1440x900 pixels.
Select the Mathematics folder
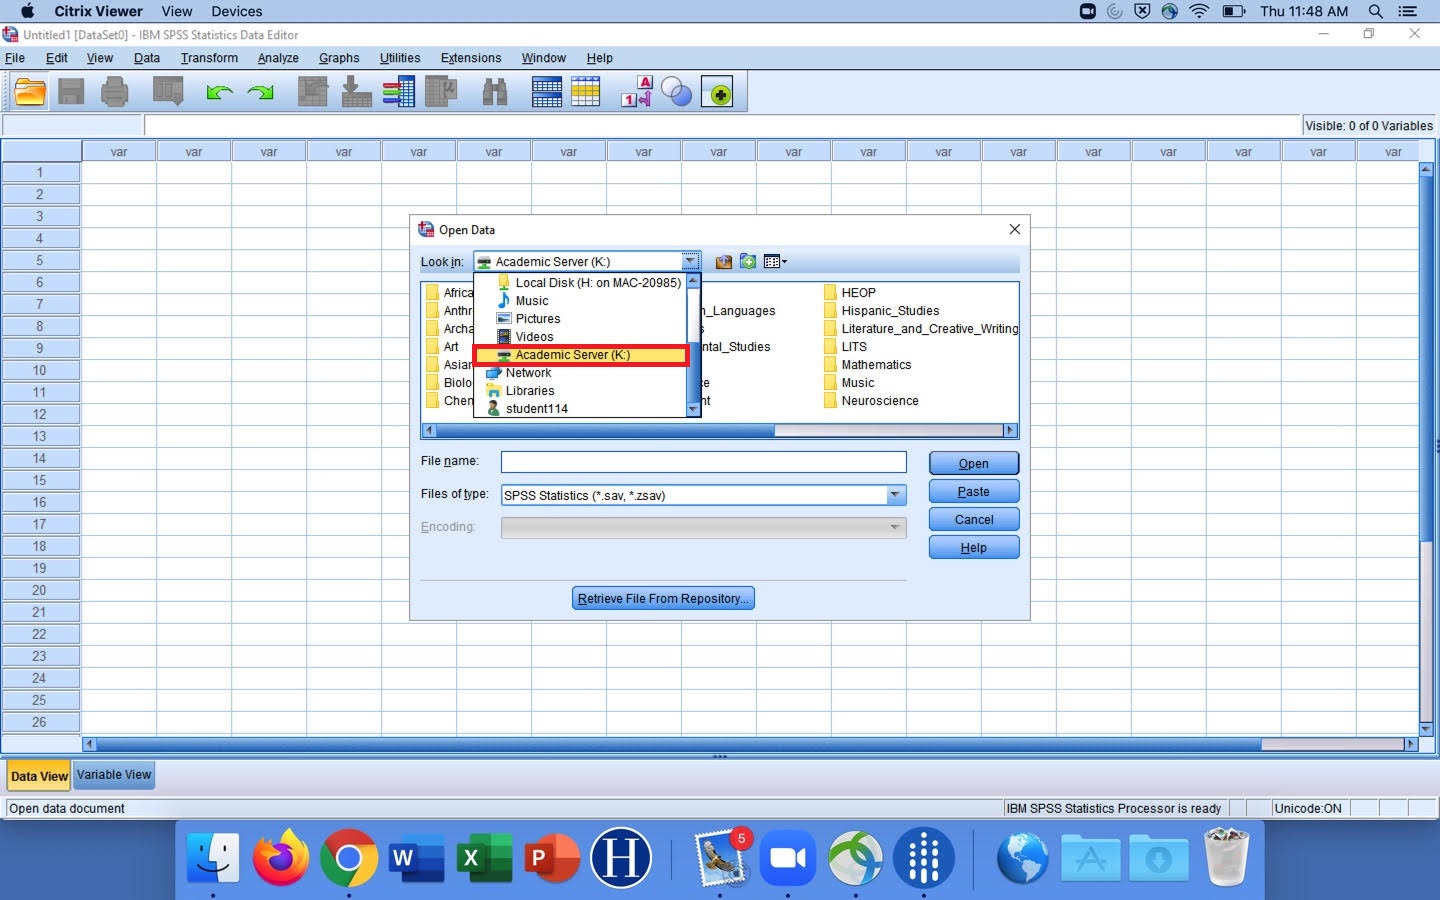pyautogui.click(x=867, y=365)
